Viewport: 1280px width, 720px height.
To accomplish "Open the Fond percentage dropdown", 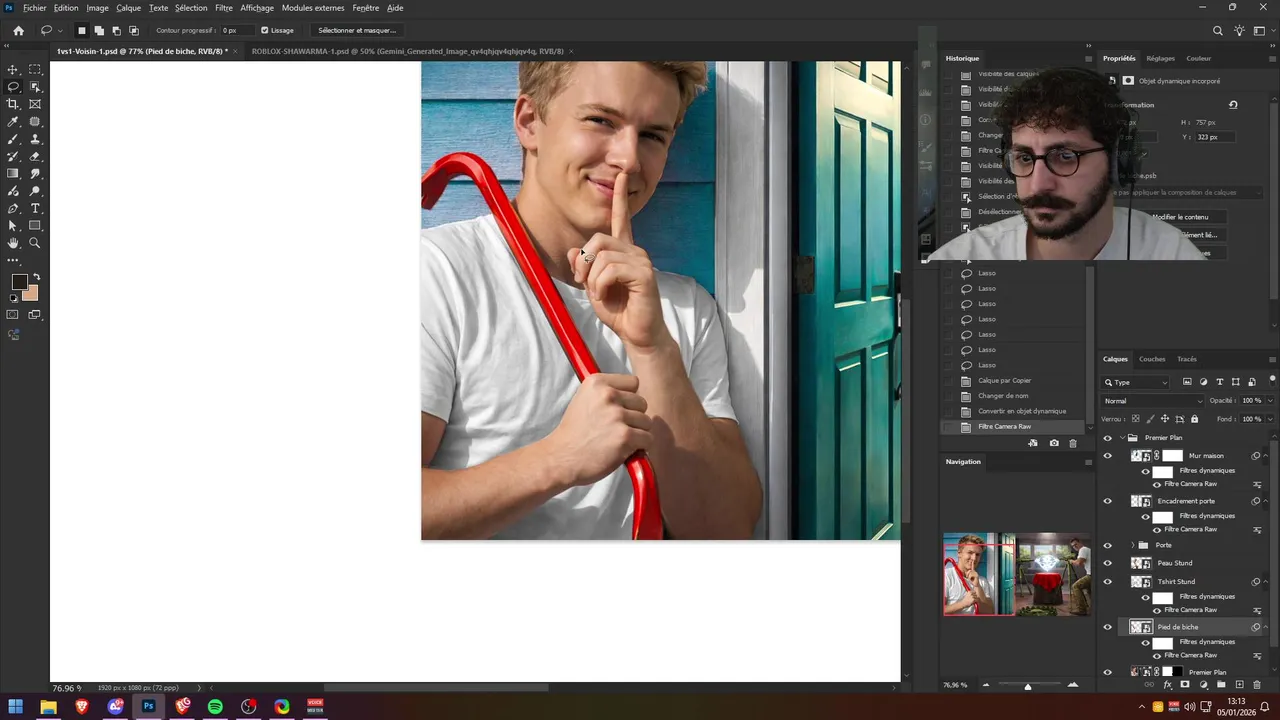I will click(x=1270, y=419).
